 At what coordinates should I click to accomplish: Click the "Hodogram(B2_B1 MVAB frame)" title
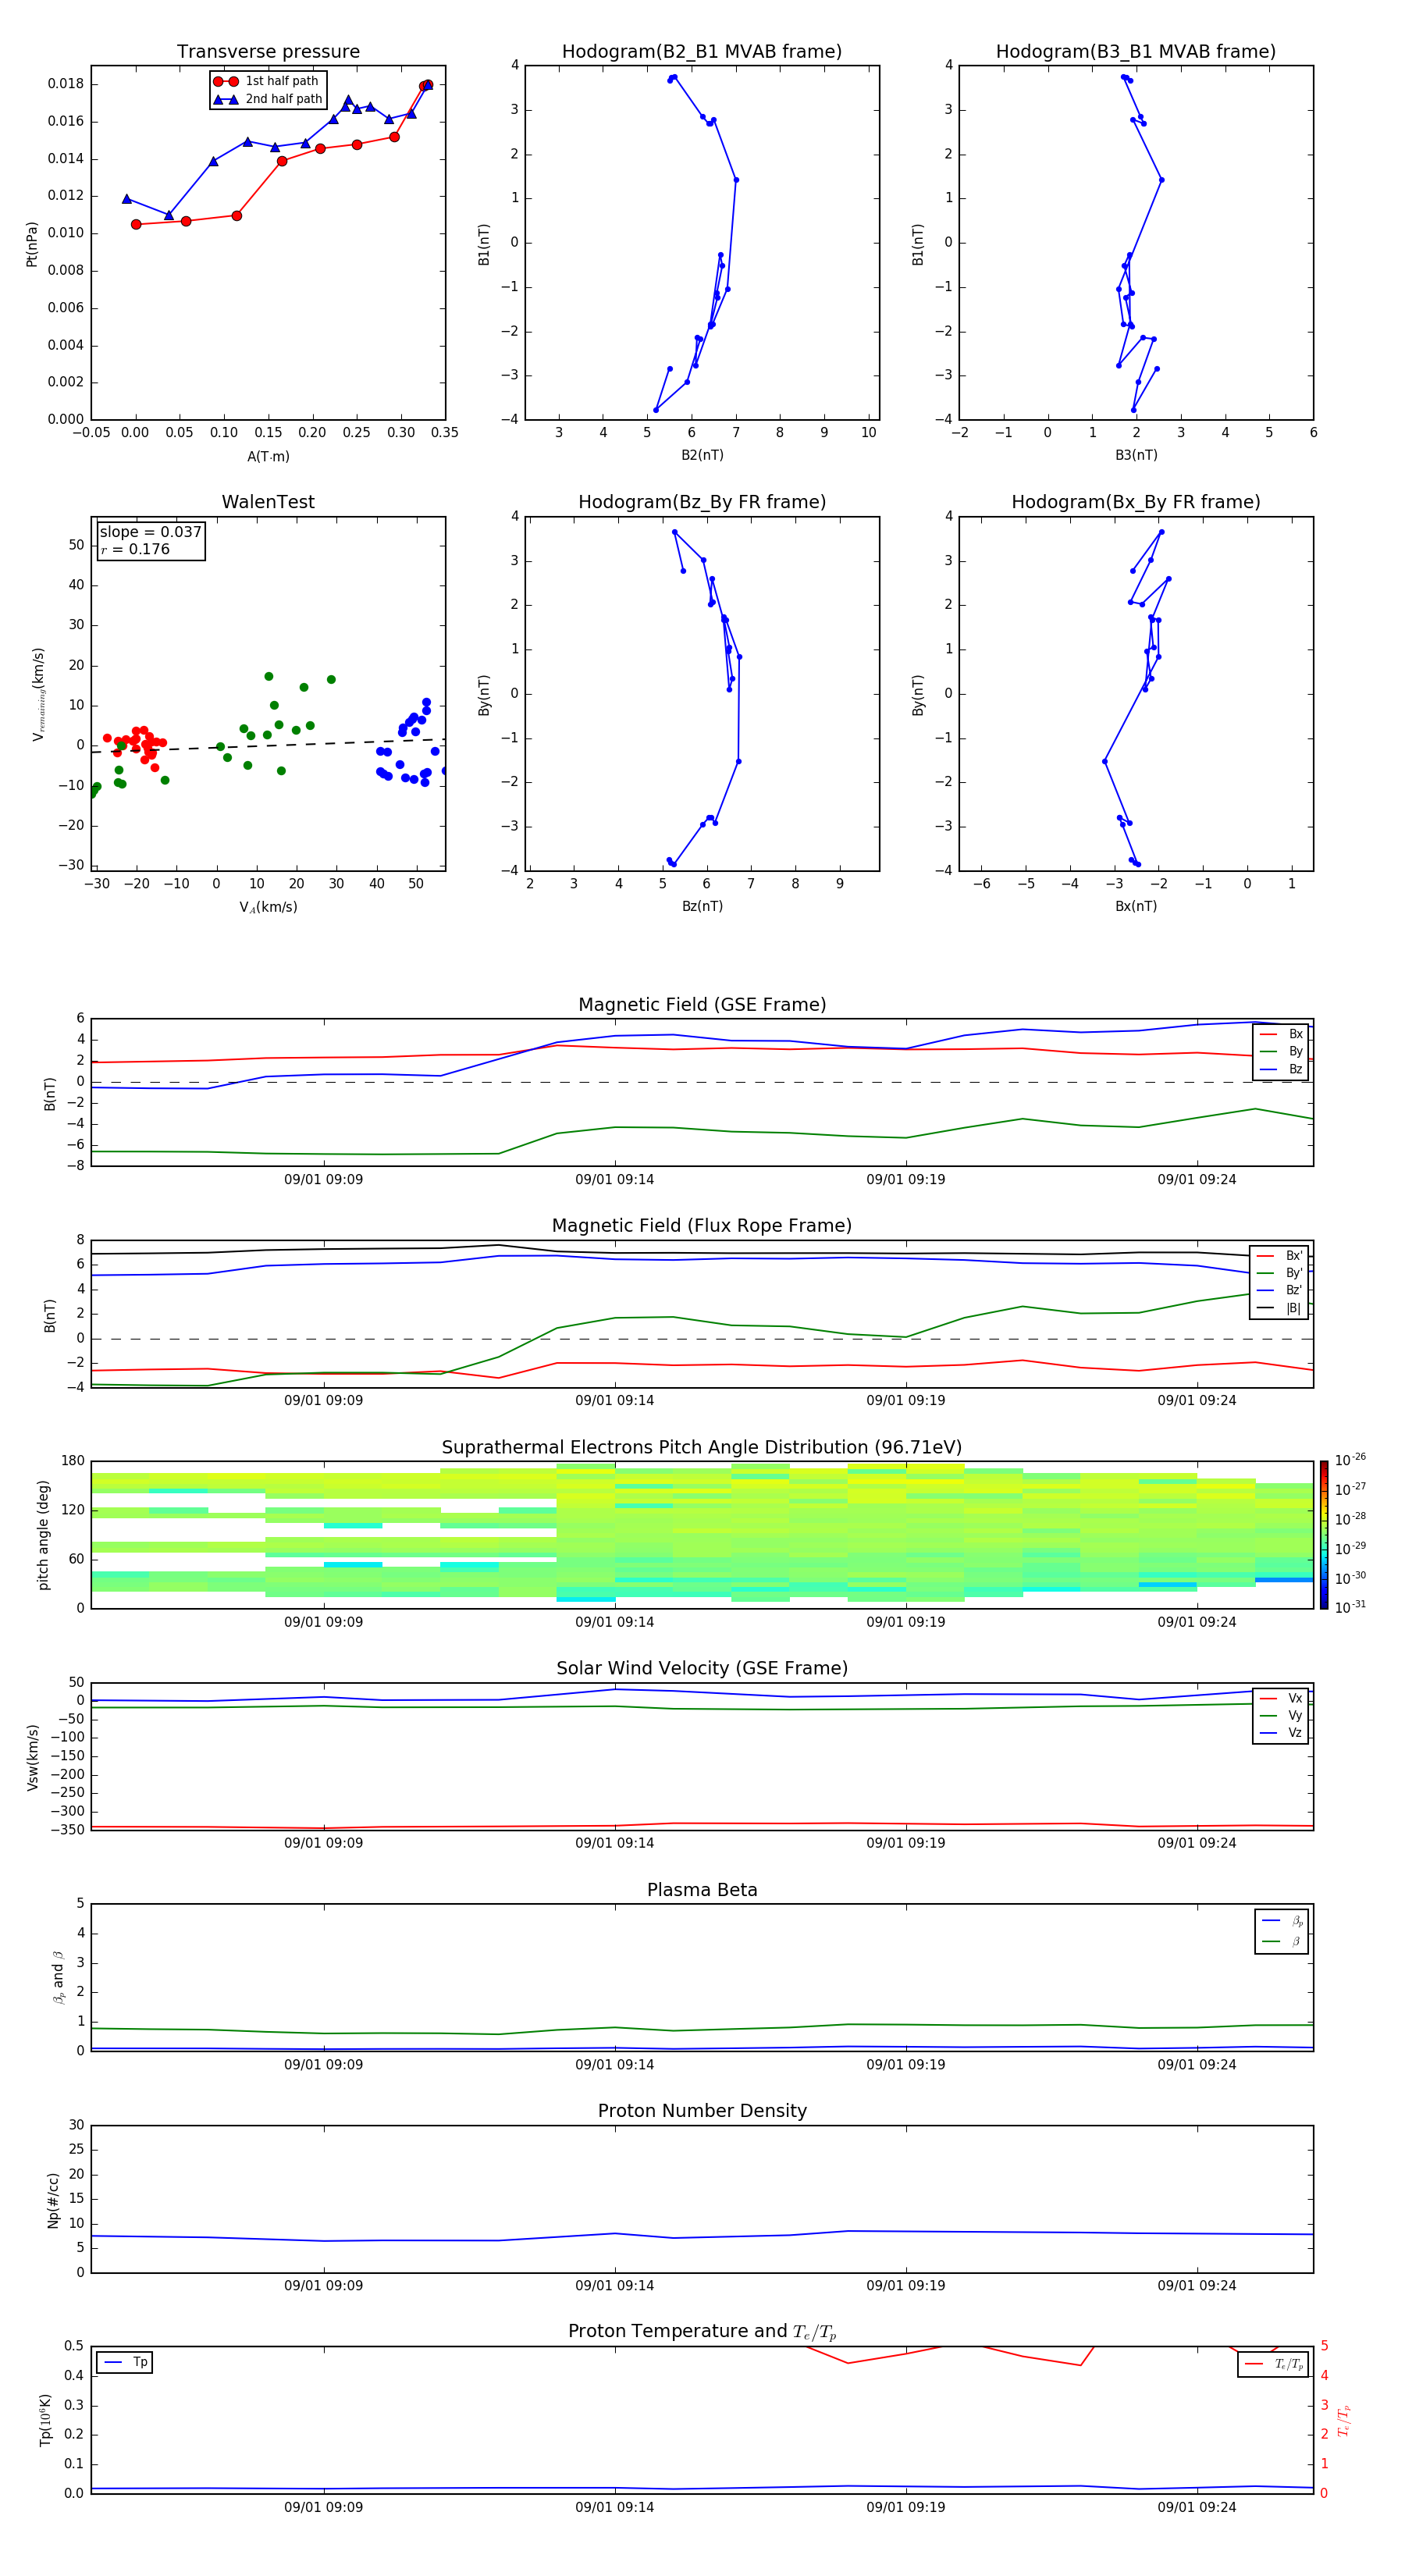point(702,52)
